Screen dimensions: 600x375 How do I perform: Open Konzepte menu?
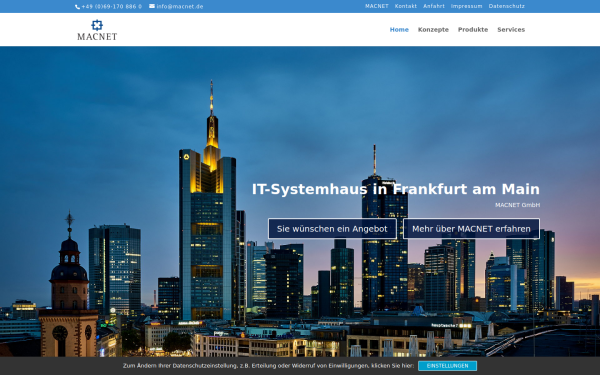pos(433,29)
